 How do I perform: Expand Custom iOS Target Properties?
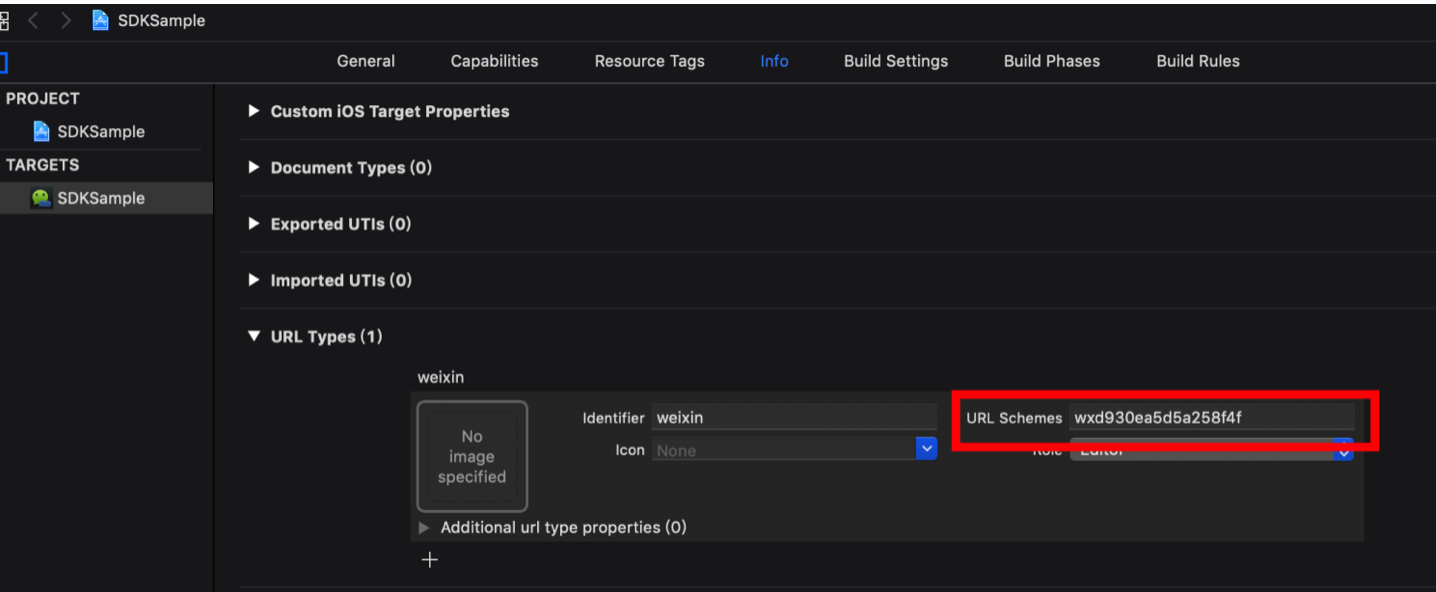pos(254,111)
